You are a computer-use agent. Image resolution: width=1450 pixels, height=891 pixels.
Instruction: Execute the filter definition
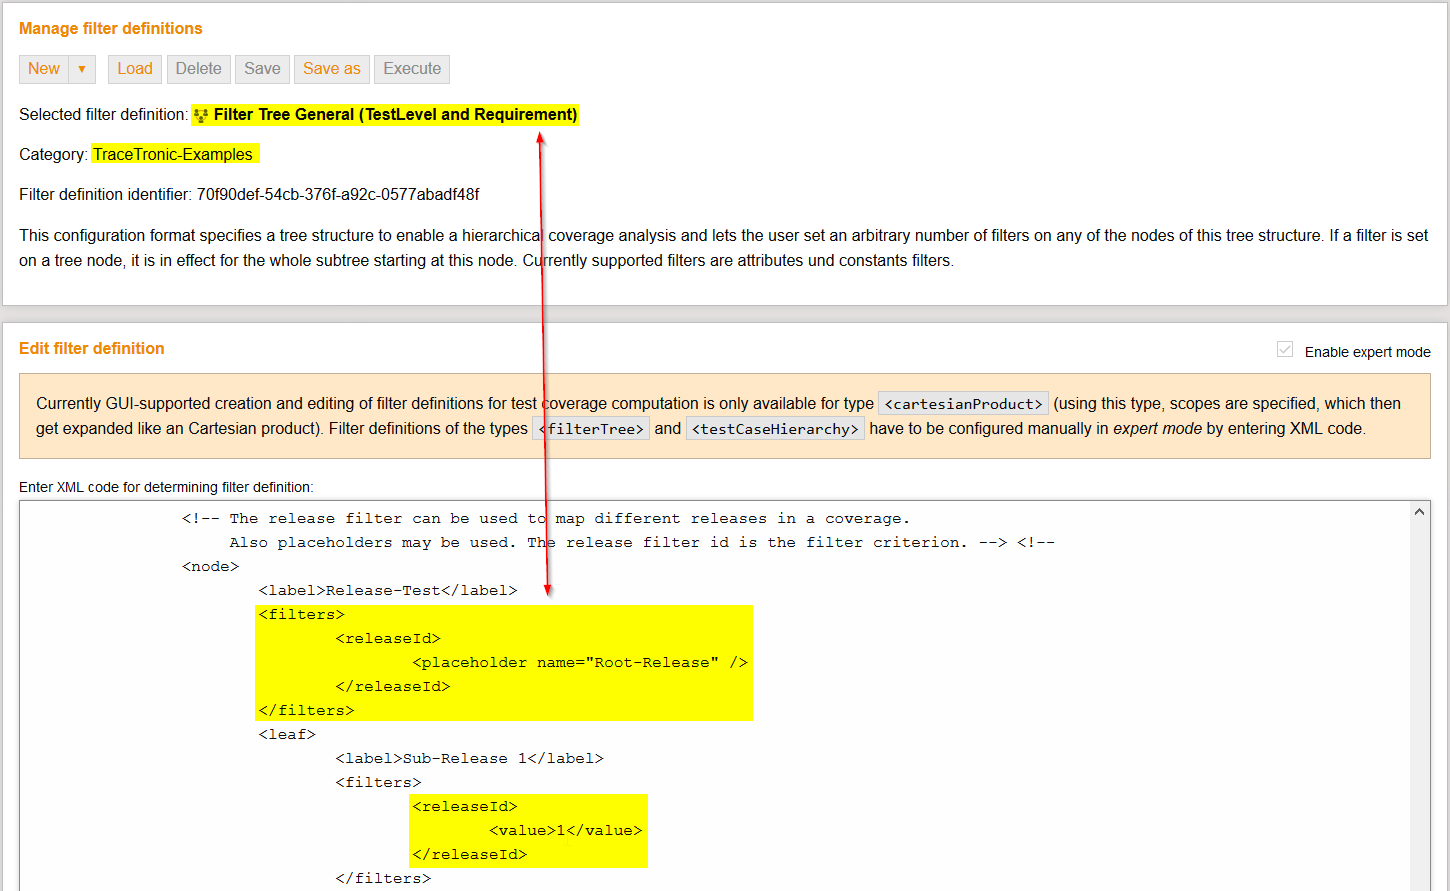pos(412,69)
